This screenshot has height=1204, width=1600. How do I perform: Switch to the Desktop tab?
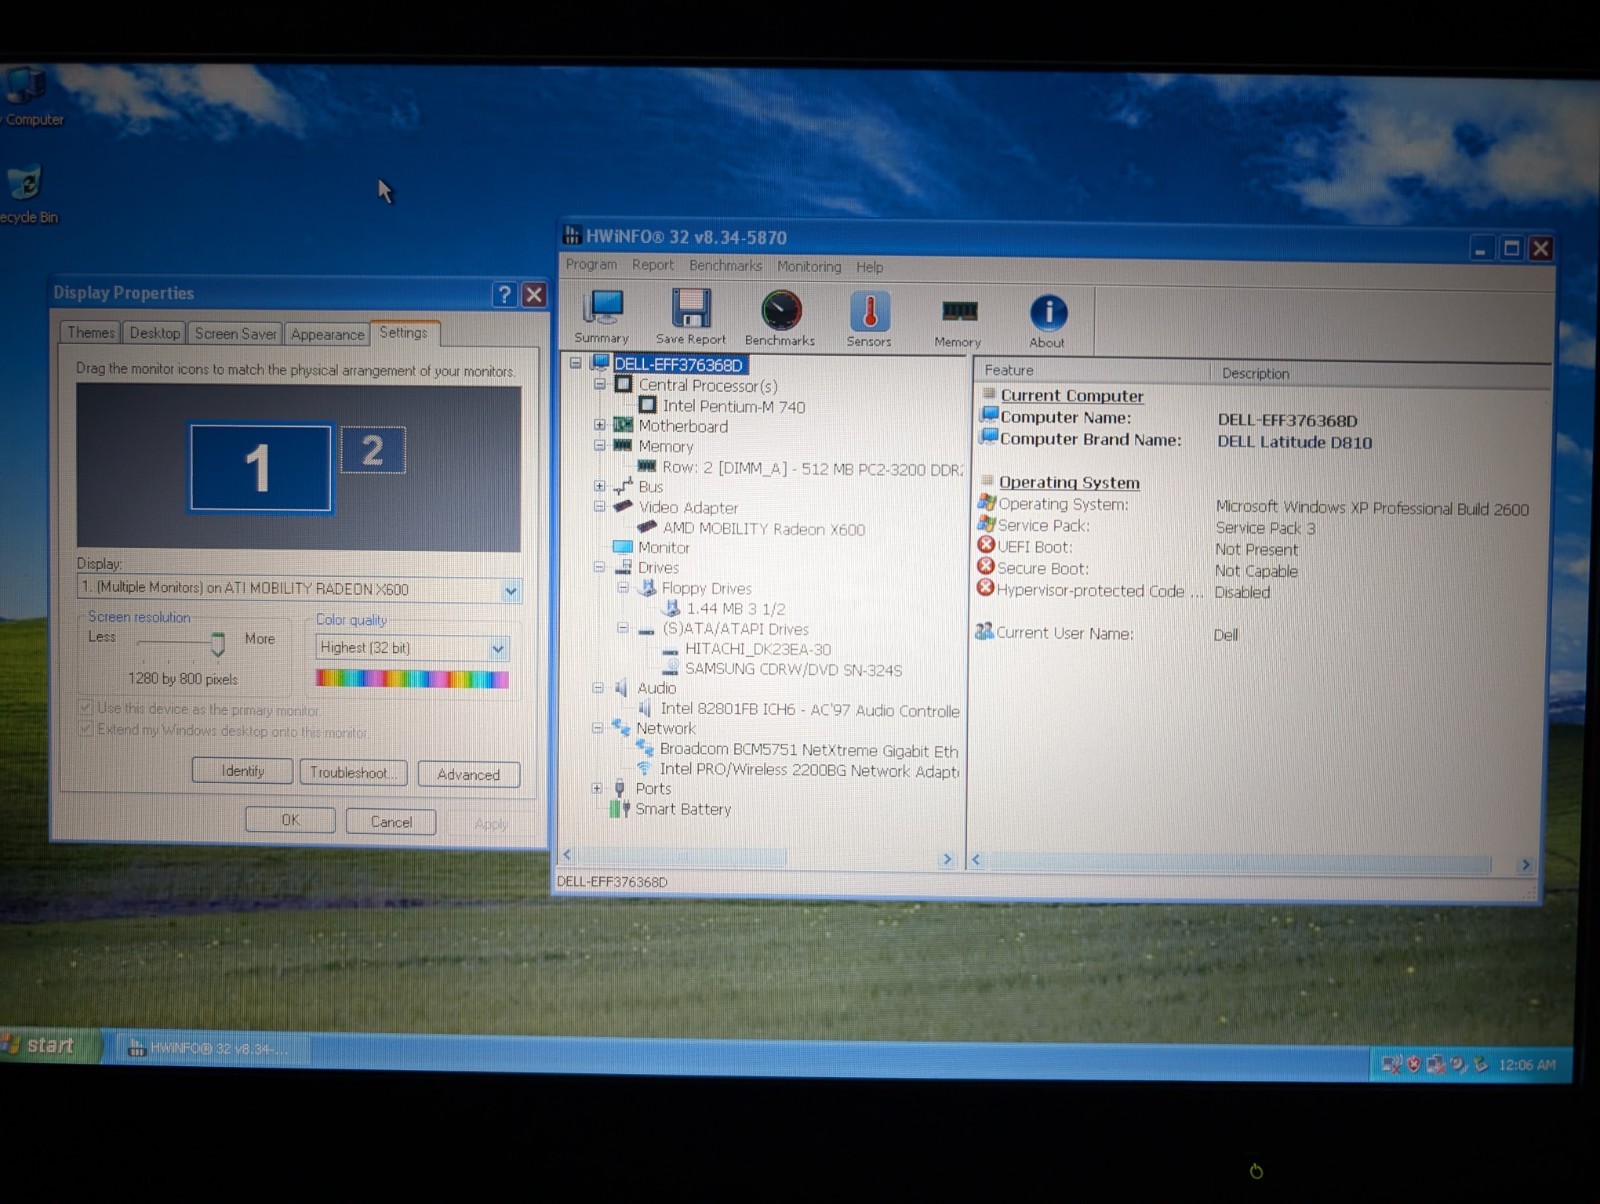click(154, 333)
